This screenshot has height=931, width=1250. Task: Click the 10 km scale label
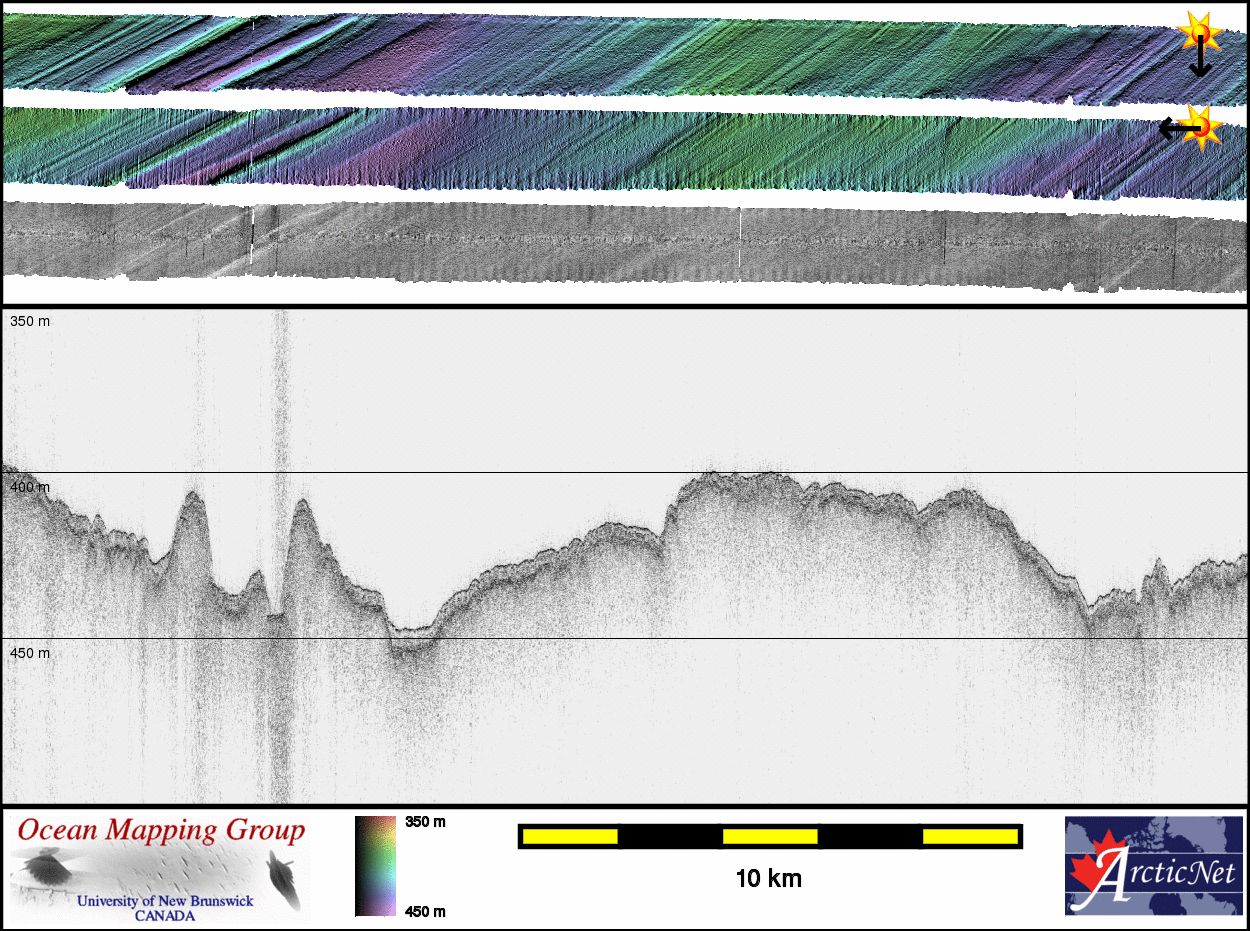click(768, 879)
